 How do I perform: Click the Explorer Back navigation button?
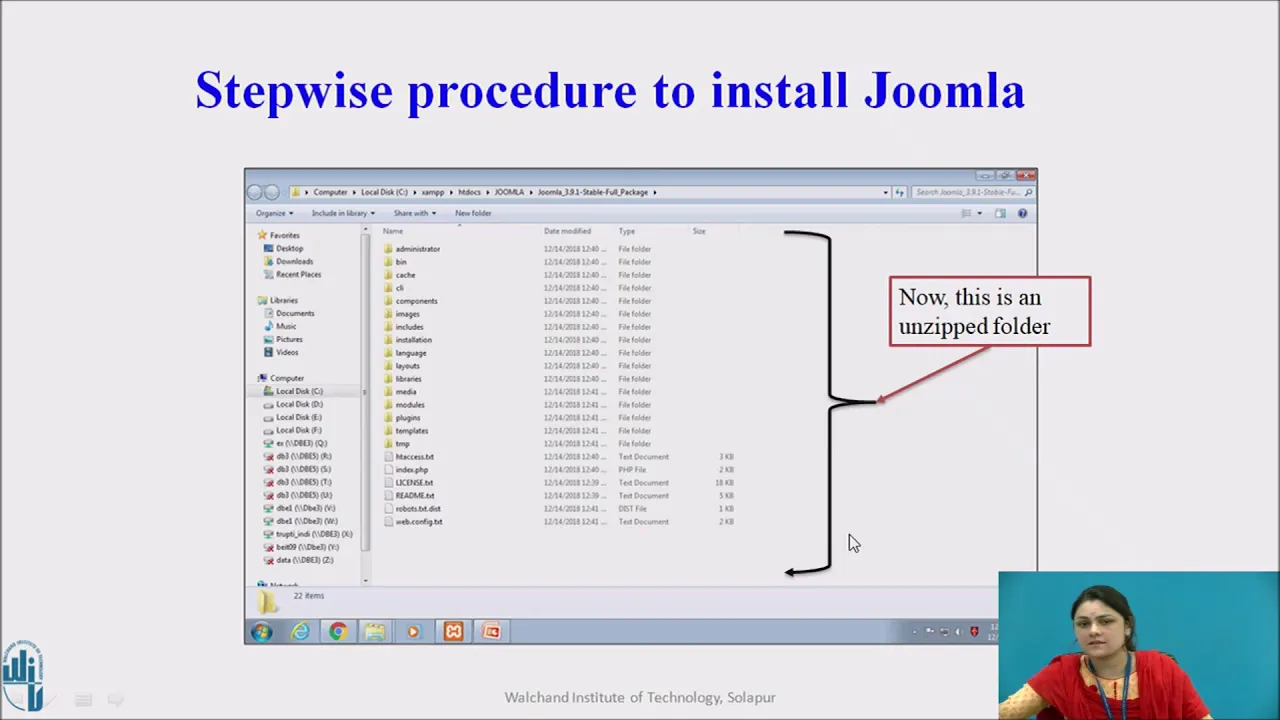254,192
